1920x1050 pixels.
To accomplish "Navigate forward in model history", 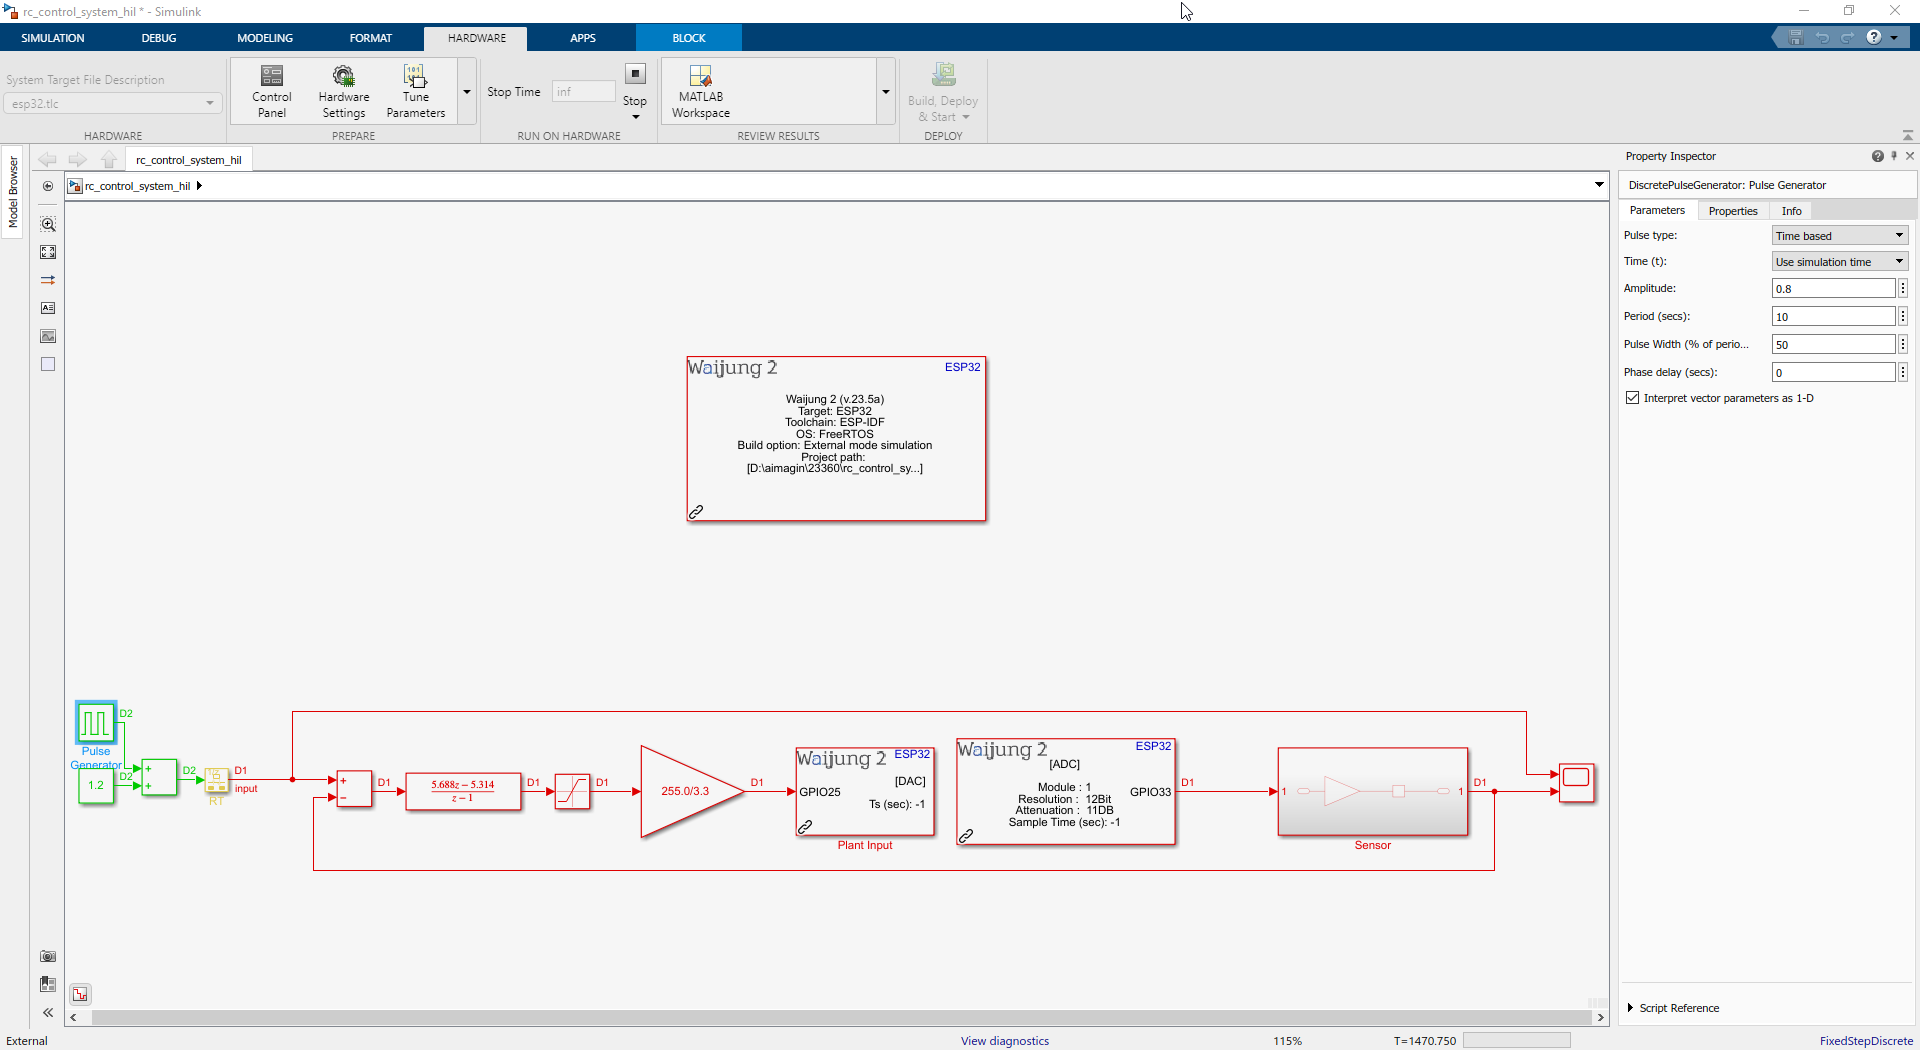I will tap(78, 159).
